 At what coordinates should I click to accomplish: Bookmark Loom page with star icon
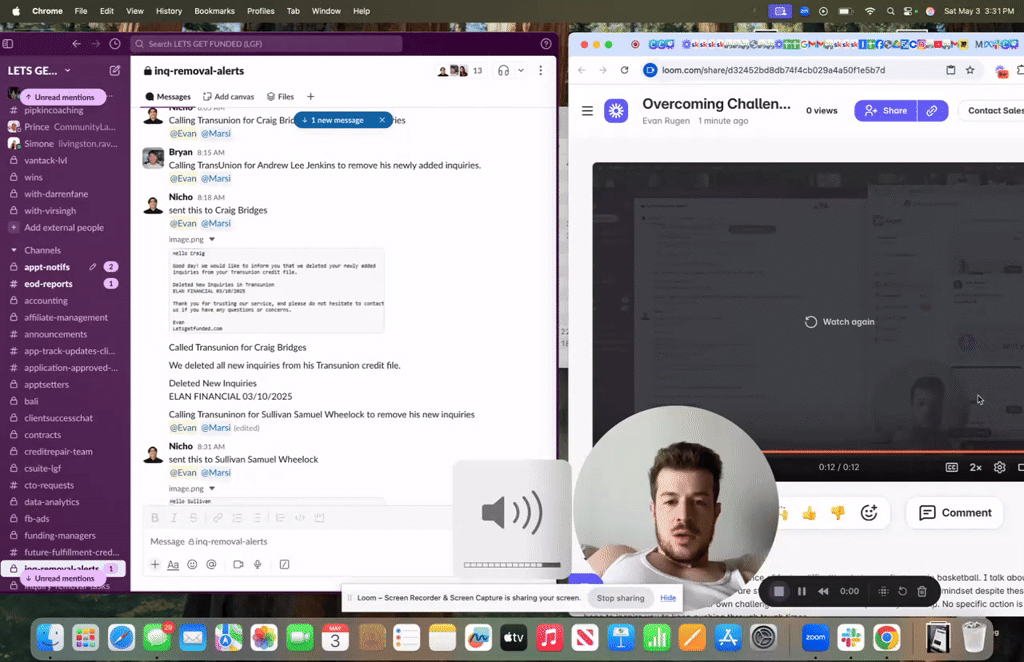[x=970, y=71]
